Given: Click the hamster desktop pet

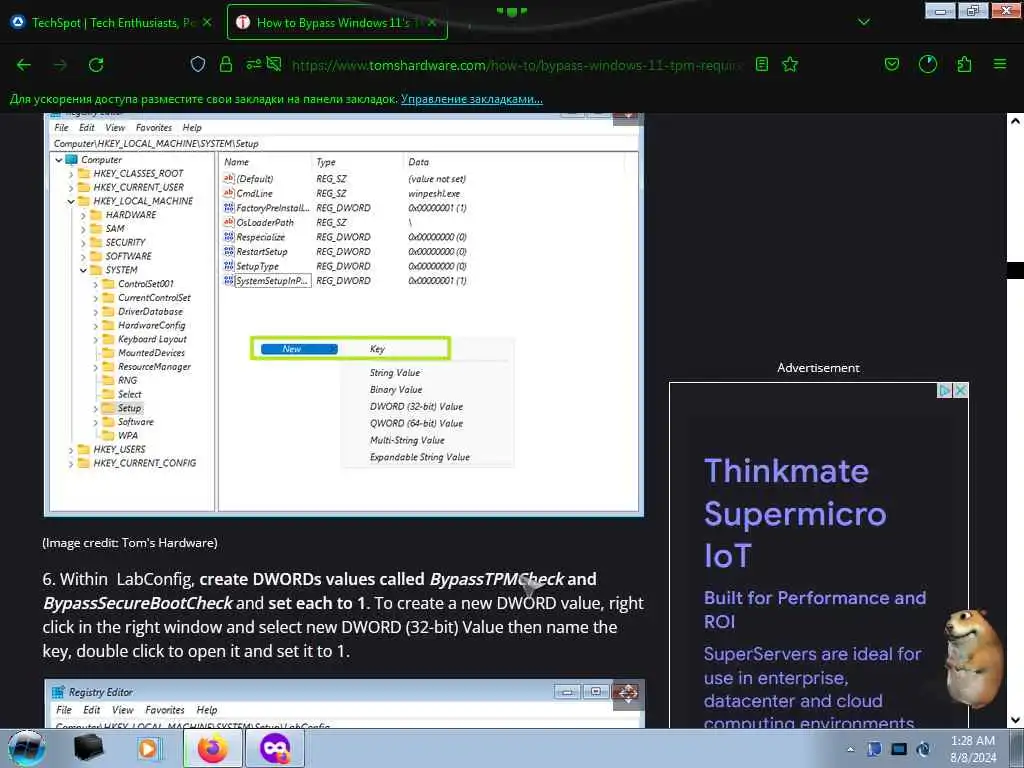Looking at the screenshot, I should click(x=974, y=658).
